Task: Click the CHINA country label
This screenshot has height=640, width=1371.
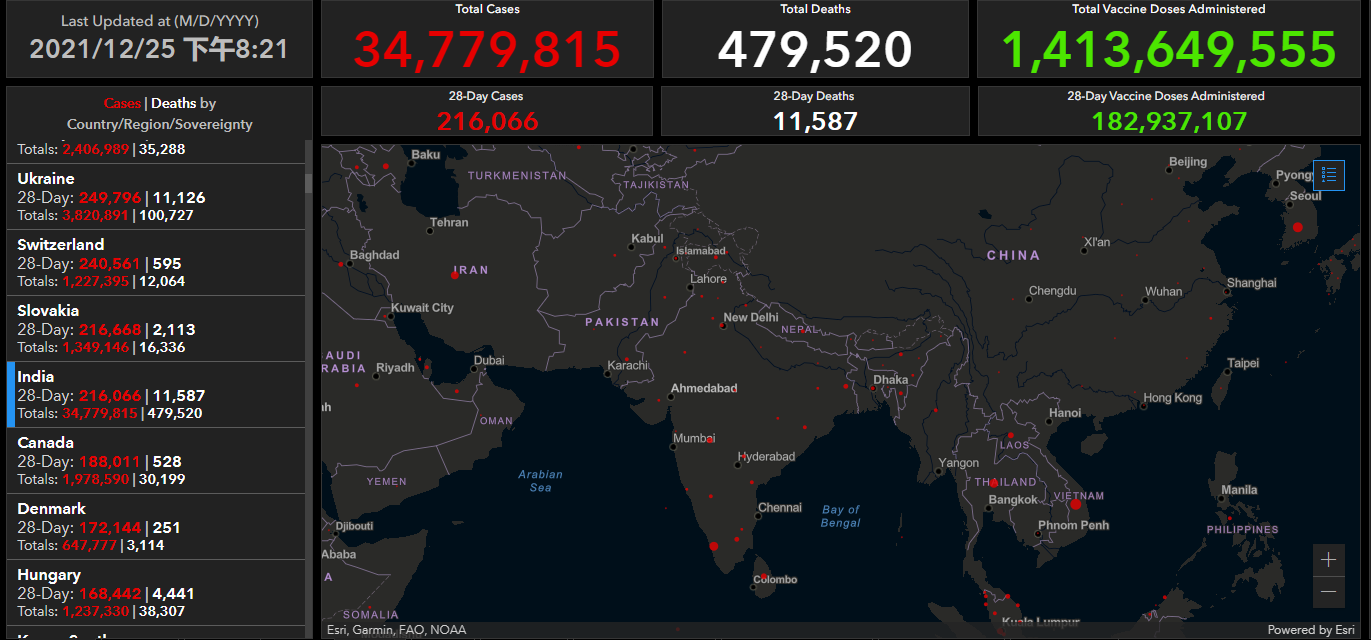Action: [1013, 255]
